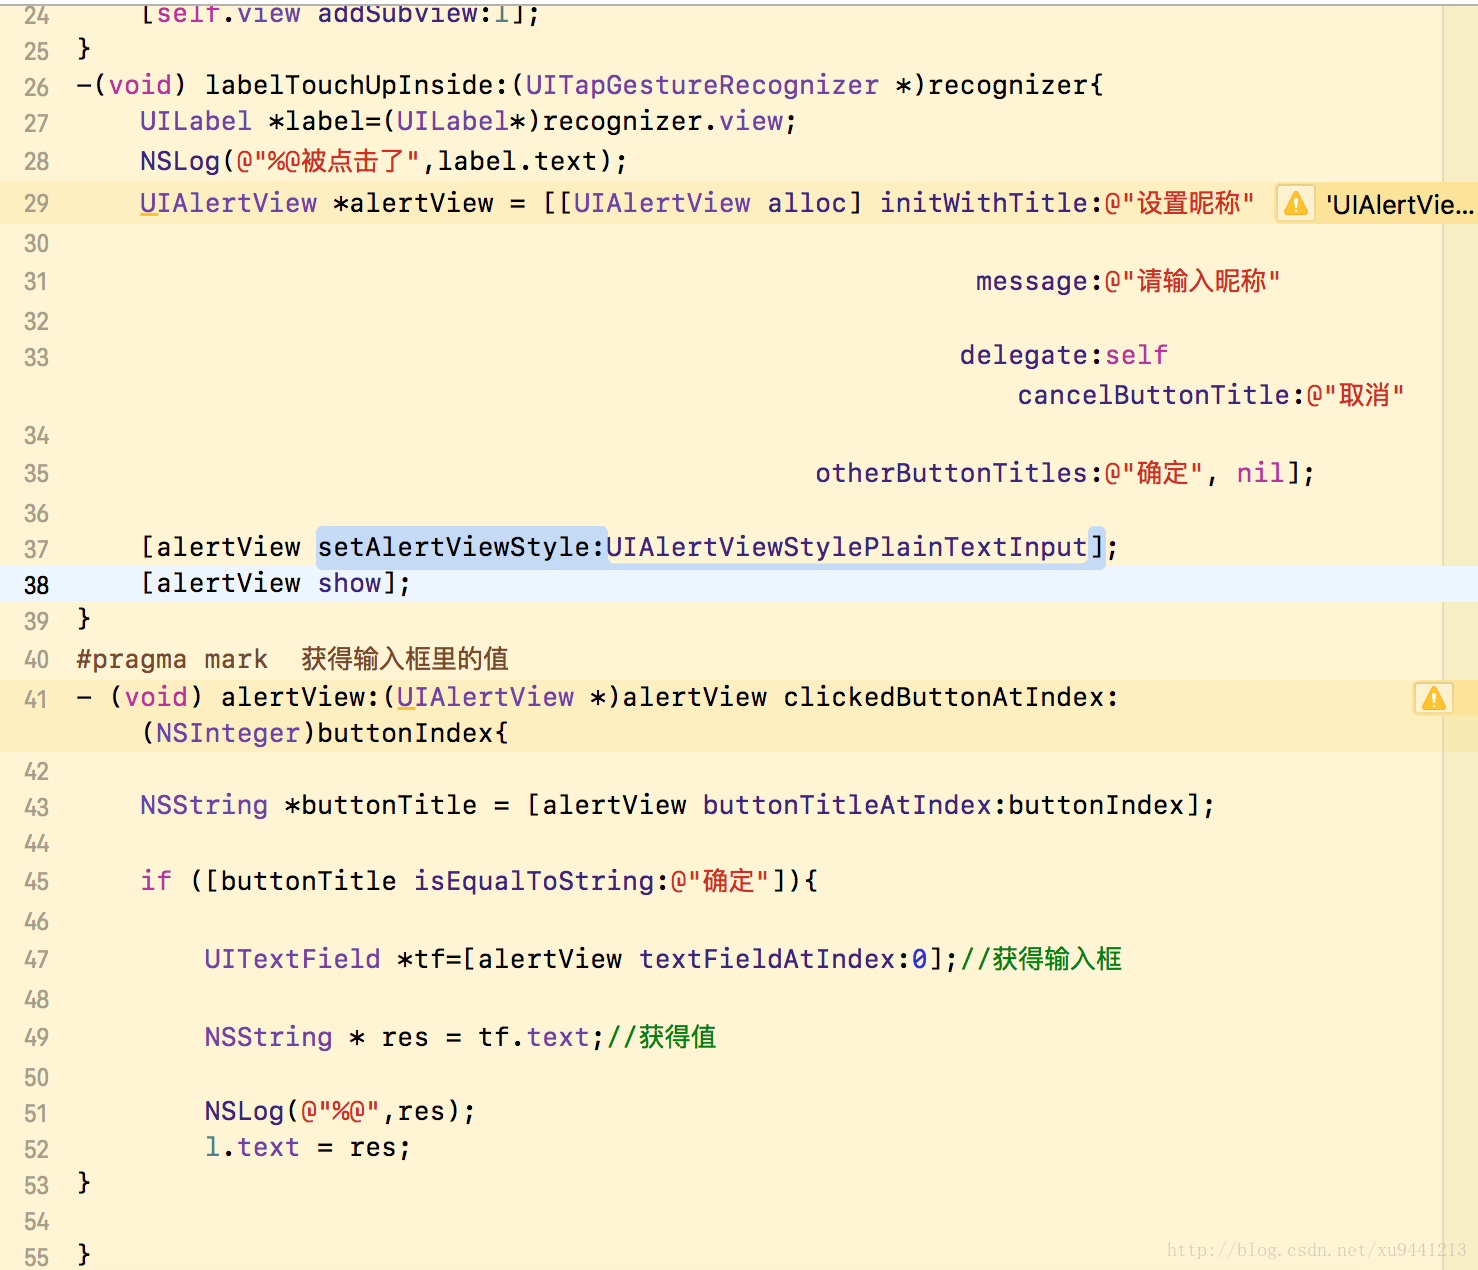Click 'tf.text' on line 49

click(533, 1037)
